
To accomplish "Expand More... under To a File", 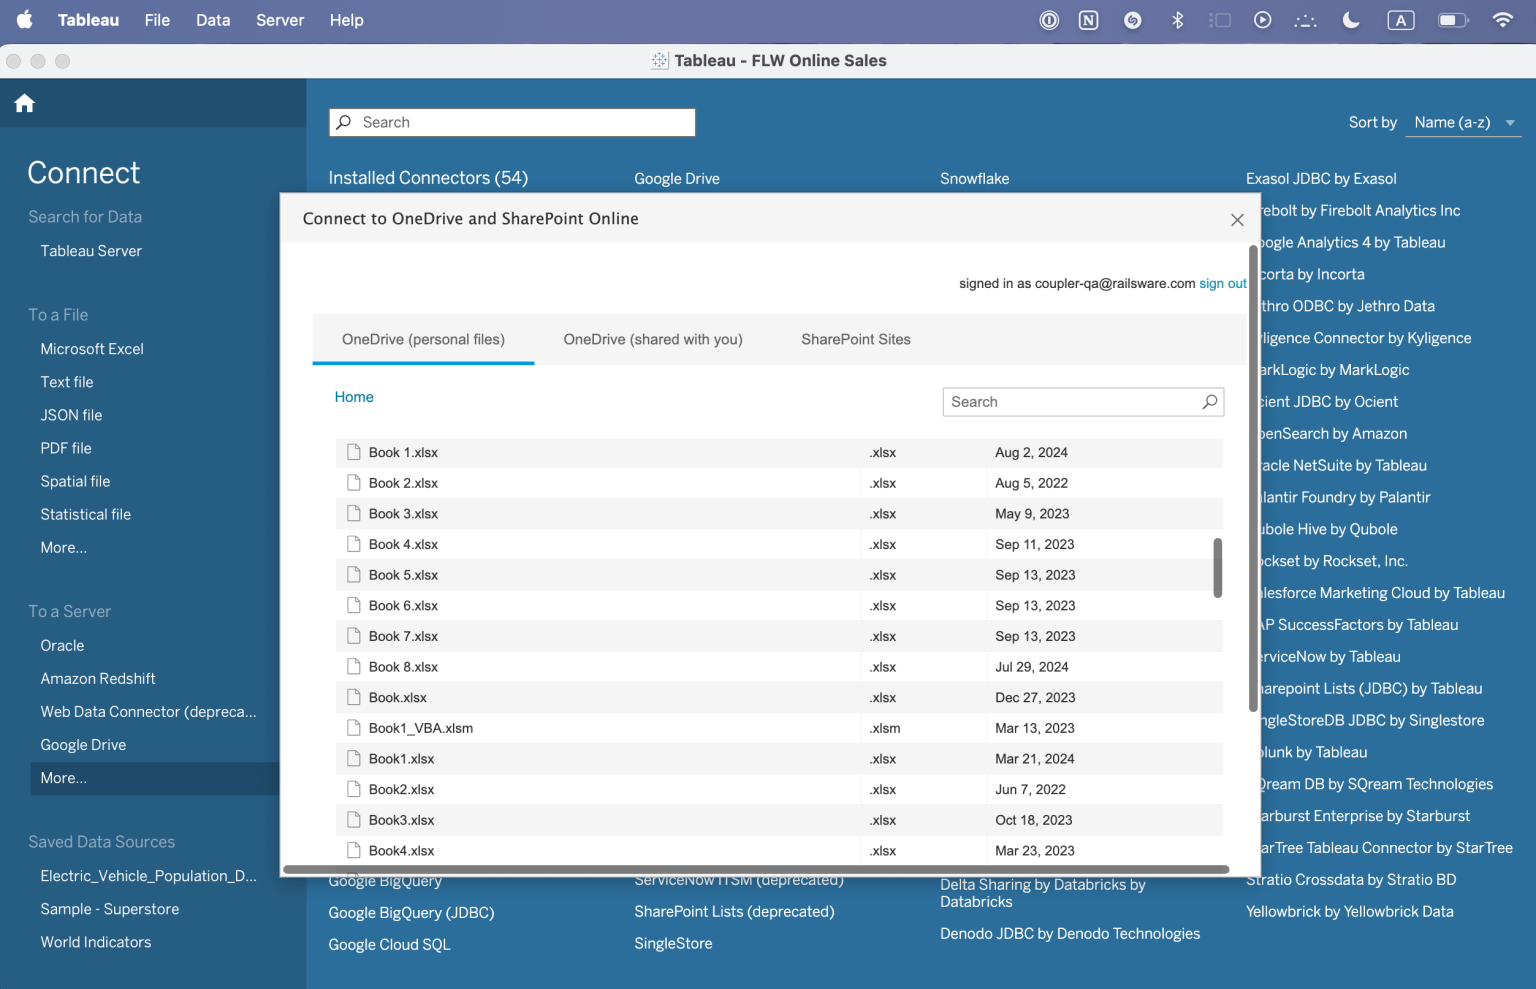I will coord(63,547).
